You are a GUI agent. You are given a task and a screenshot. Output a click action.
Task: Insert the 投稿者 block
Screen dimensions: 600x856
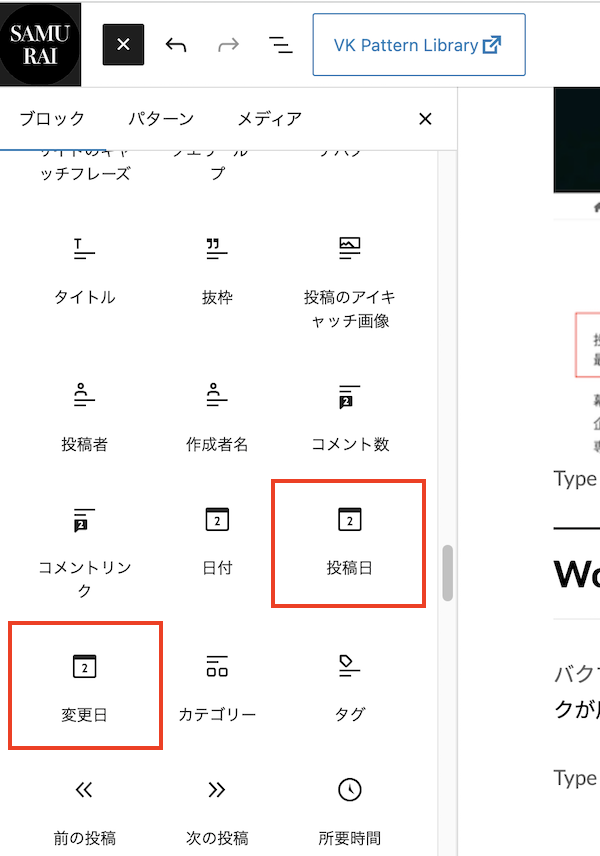[85, 420]
